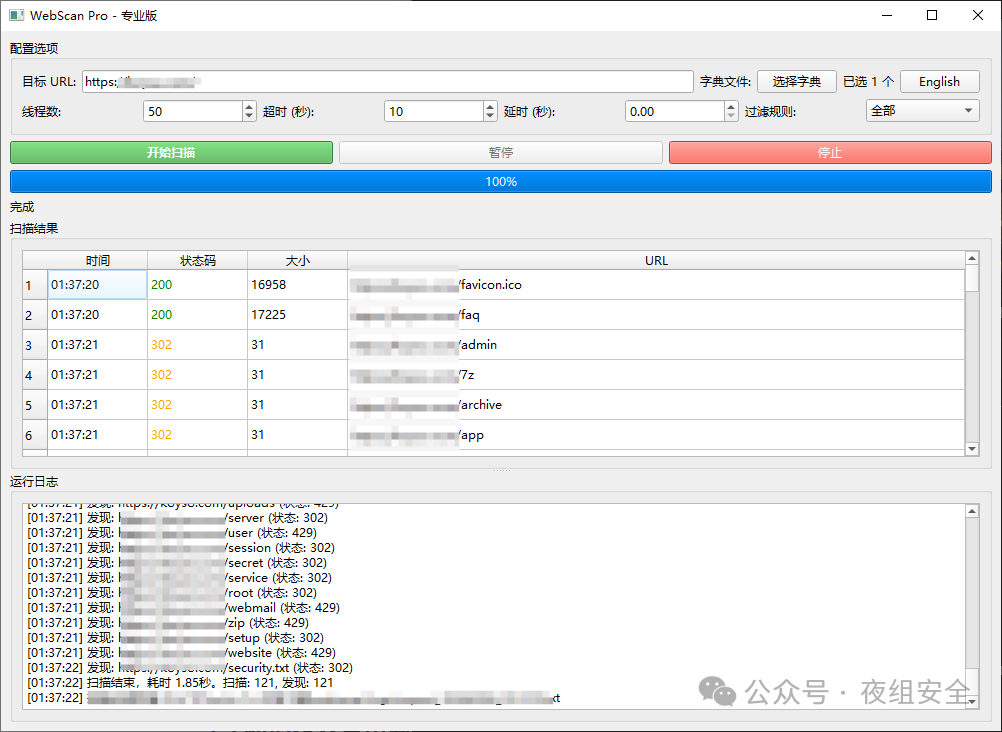Click the results table scroll up arrow
Screen dimensions: 1002x732
click(972, 258)
